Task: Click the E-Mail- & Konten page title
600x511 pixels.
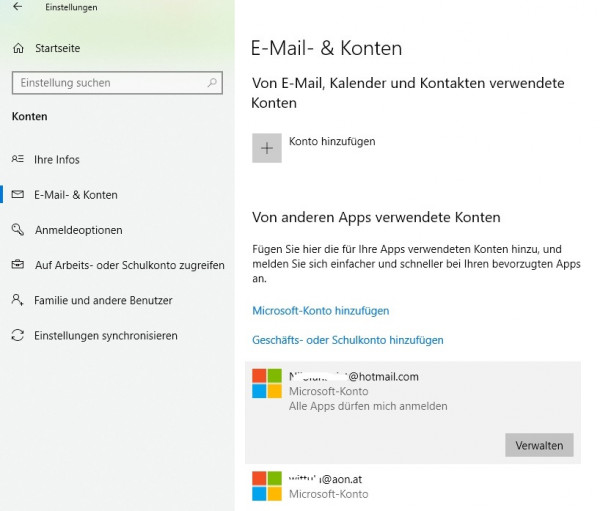Action: (x=326, y=49)
